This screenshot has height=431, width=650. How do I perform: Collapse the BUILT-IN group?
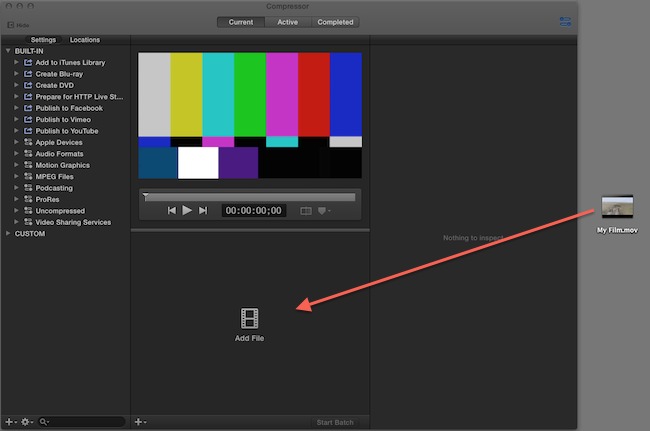pyautogui.click(x=8, y=51)
